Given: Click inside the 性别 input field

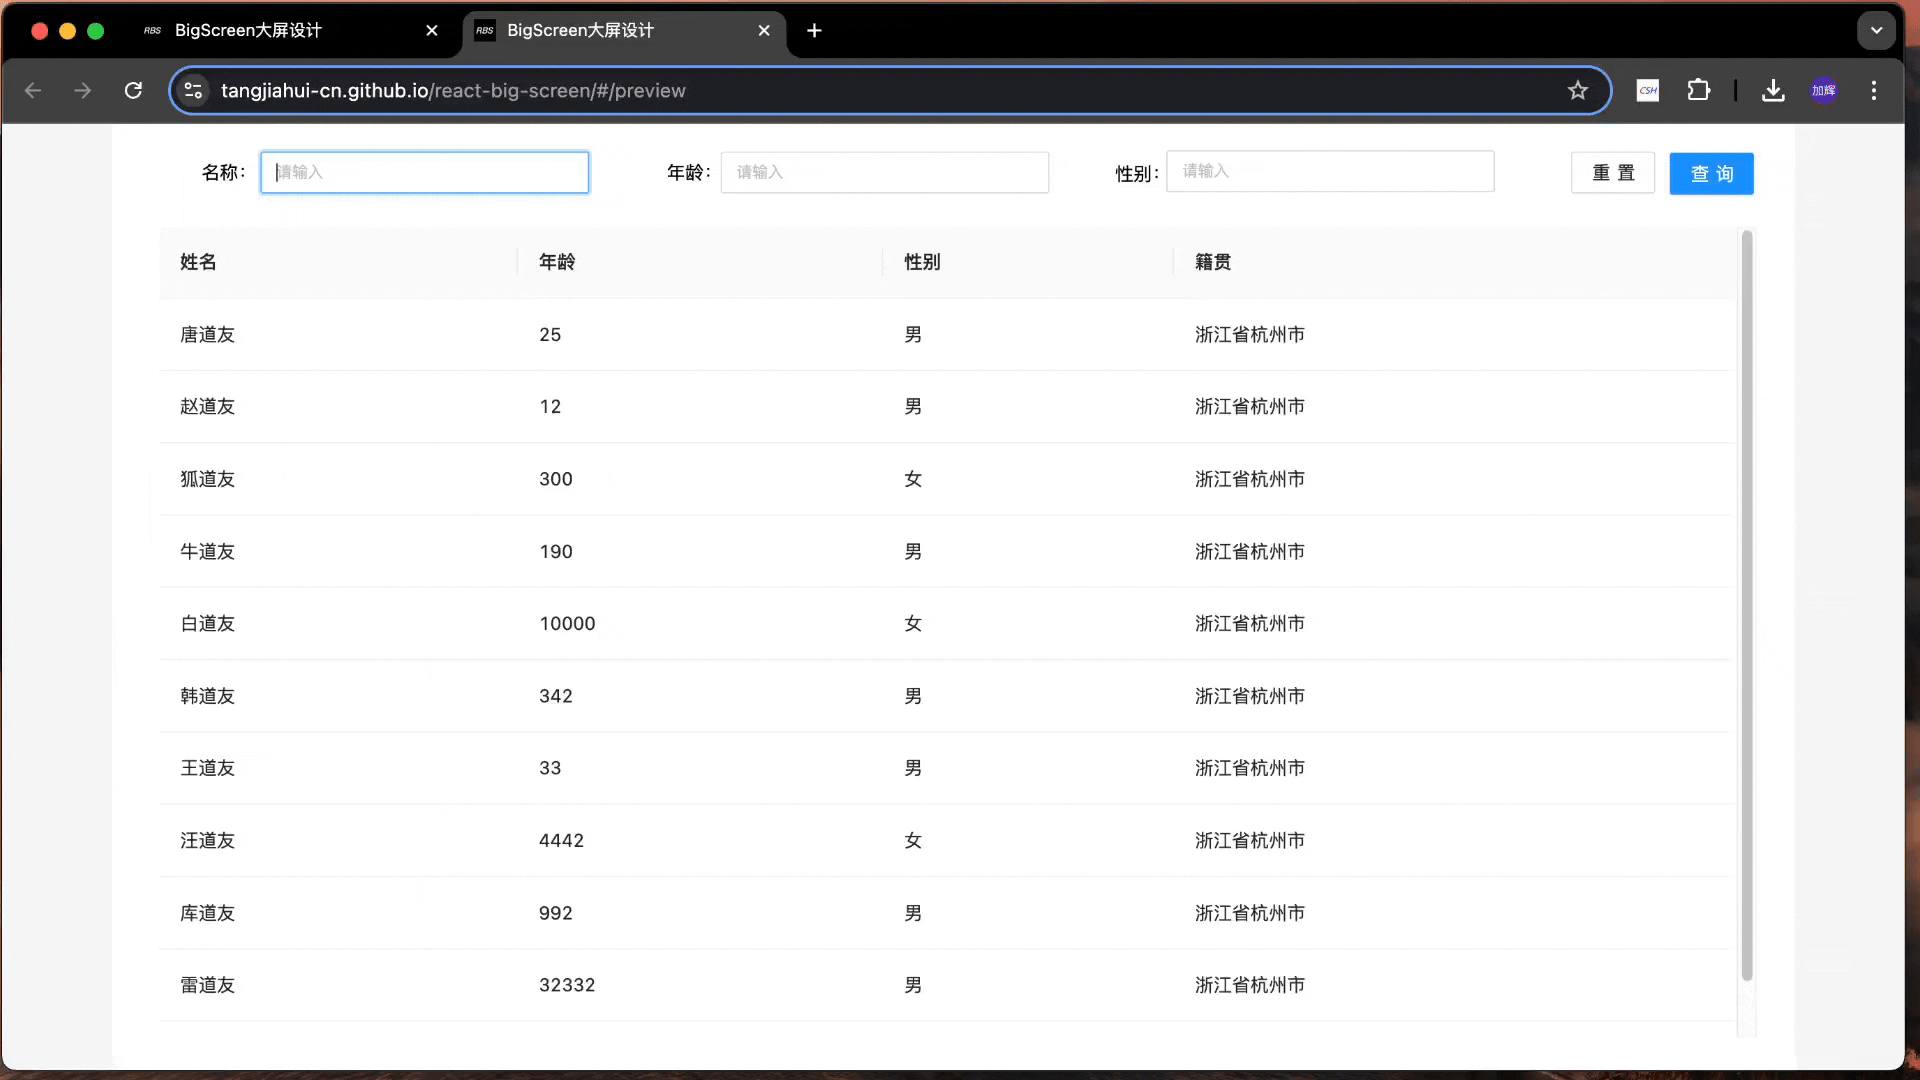Looking at the screenshot, I should pyautogui.click(x=1331, y=171).
